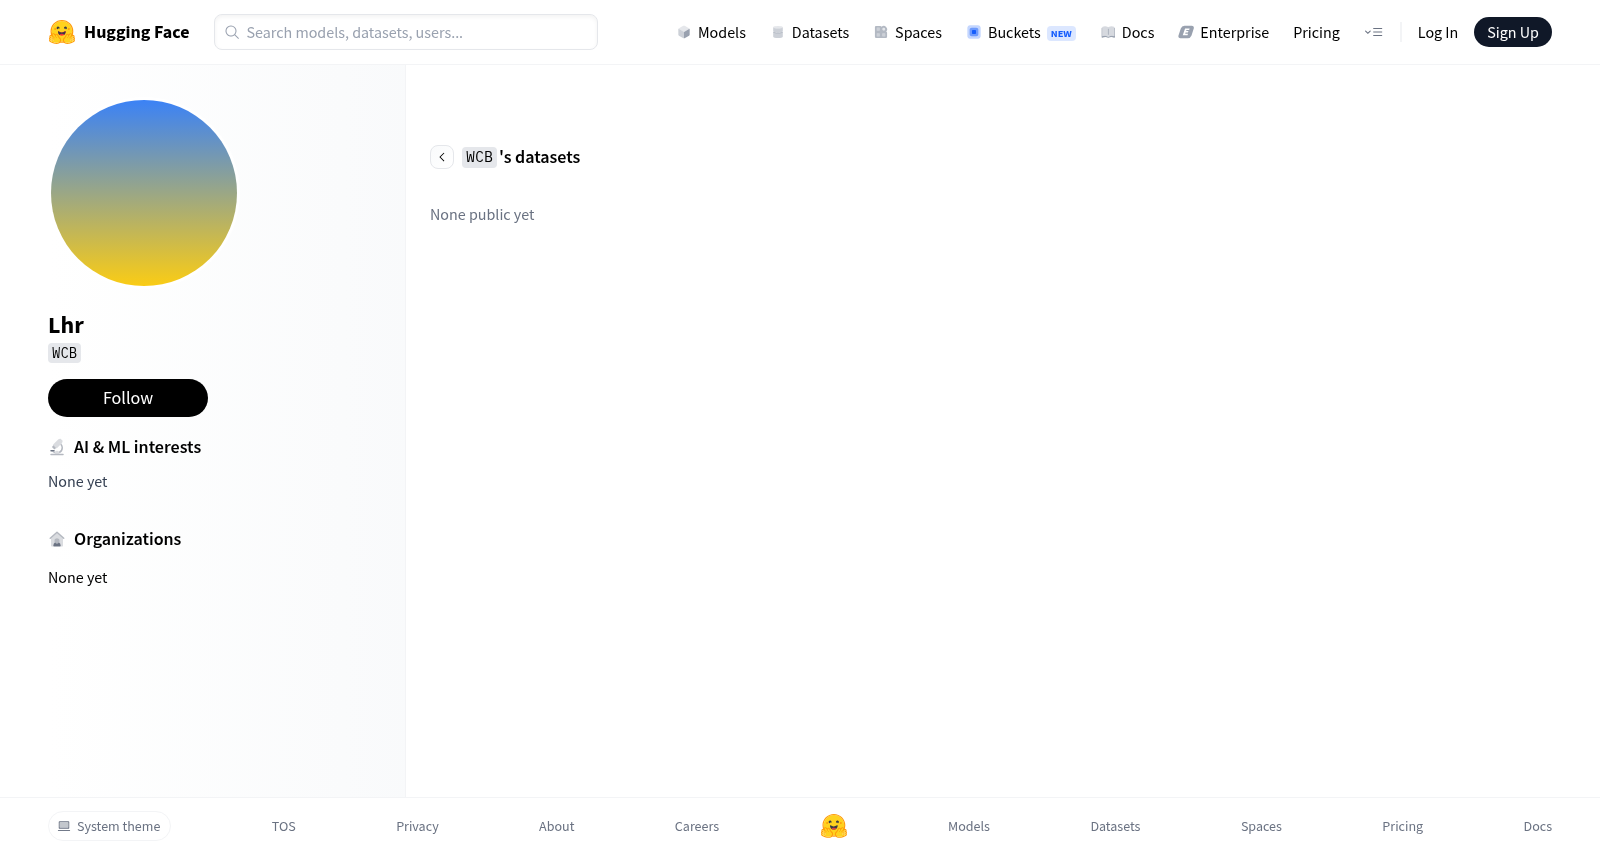
Task: Click the Lhr profile name
Action: 66,325
